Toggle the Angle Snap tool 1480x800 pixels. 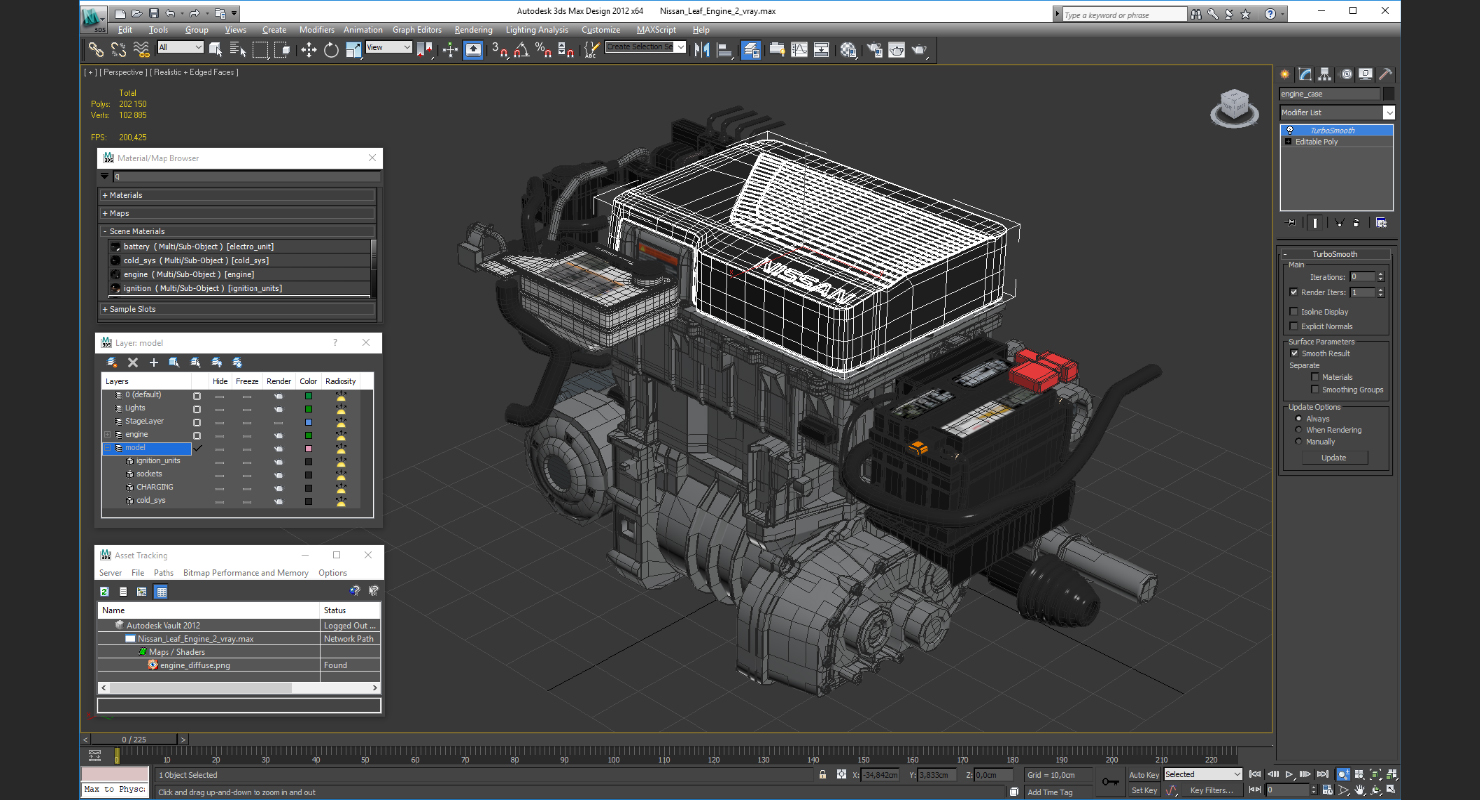point(520,49)
